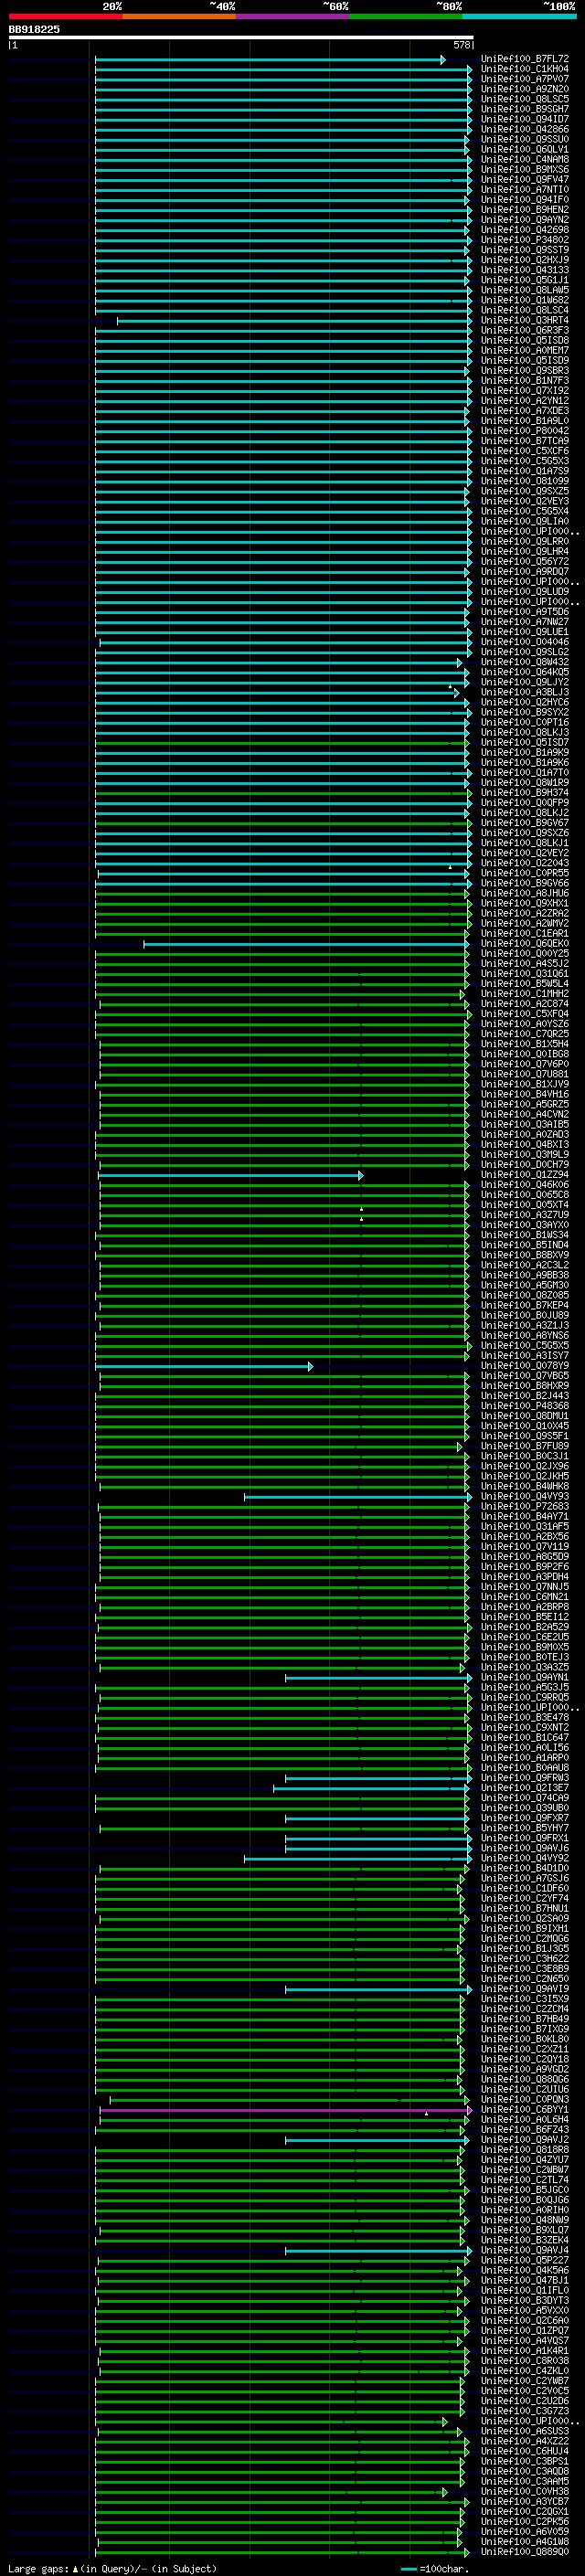Select the UniRef100_B1N7F3 label
This screenshot has height=2576, width=585.
525,380
